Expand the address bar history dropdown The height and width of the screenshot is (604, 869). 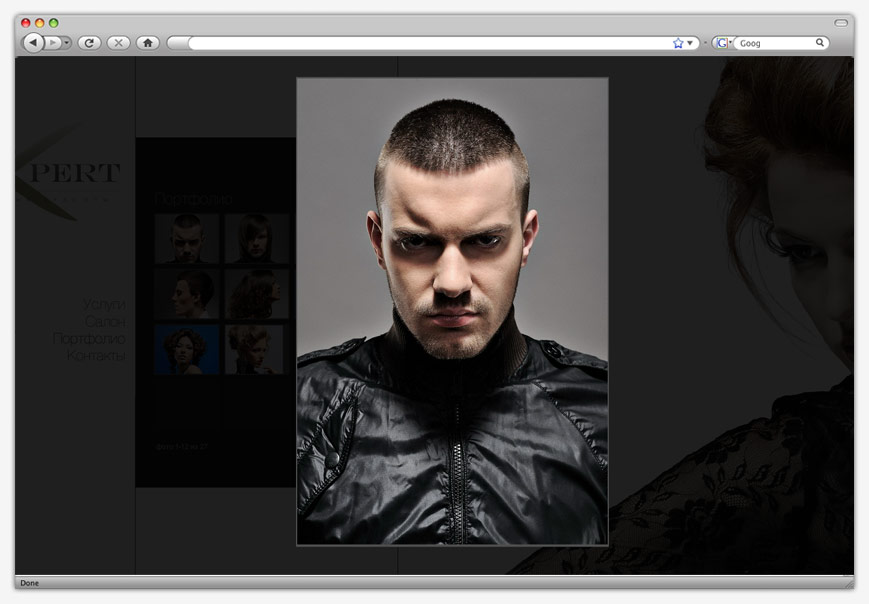tap(689, 43)
